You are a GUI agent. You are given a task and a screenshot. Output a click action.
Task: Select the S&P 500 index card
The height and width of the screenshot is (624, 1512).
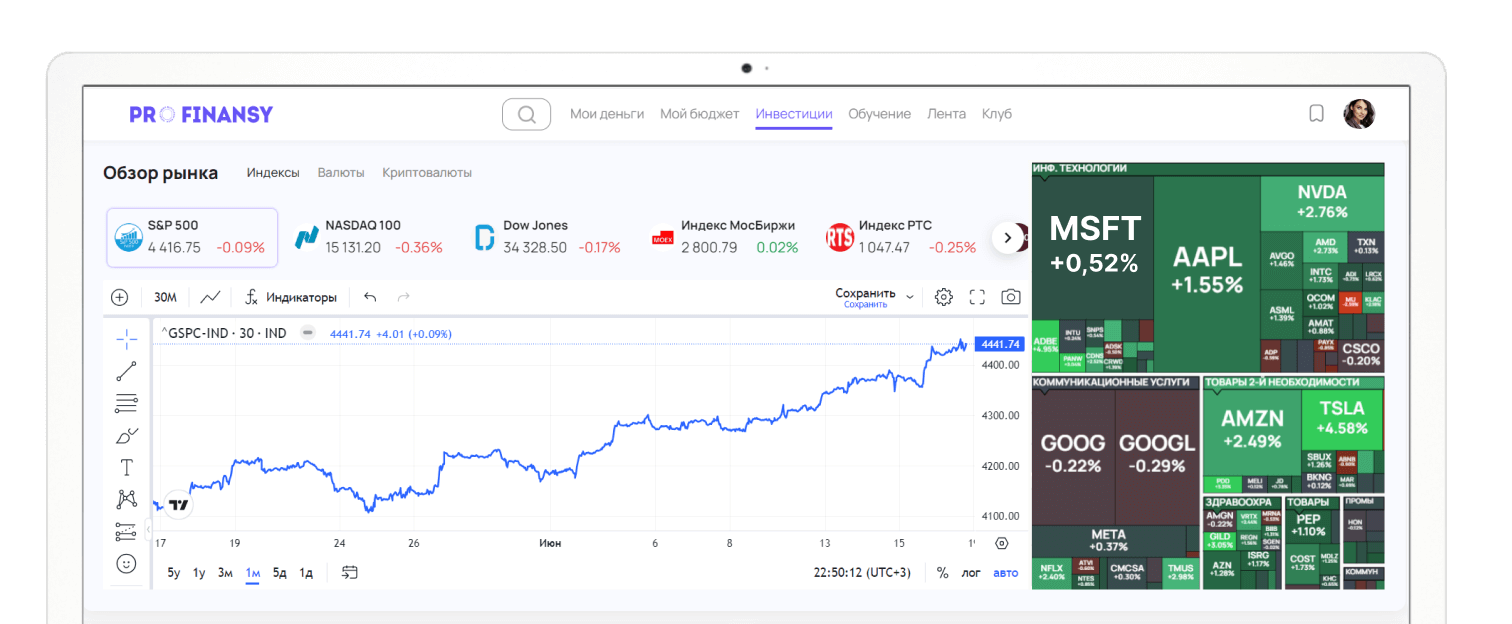192,238
